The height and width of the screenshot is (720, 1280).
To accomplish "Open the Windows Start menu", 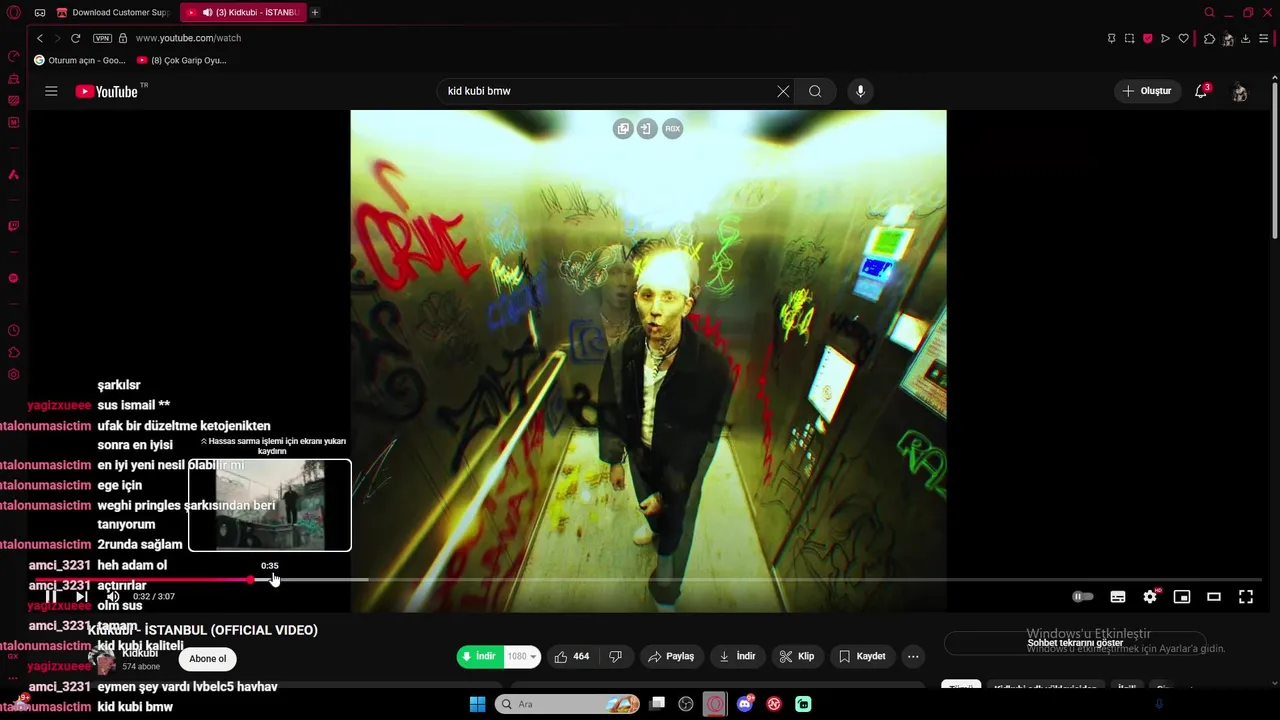I will [x=477, y=704].
